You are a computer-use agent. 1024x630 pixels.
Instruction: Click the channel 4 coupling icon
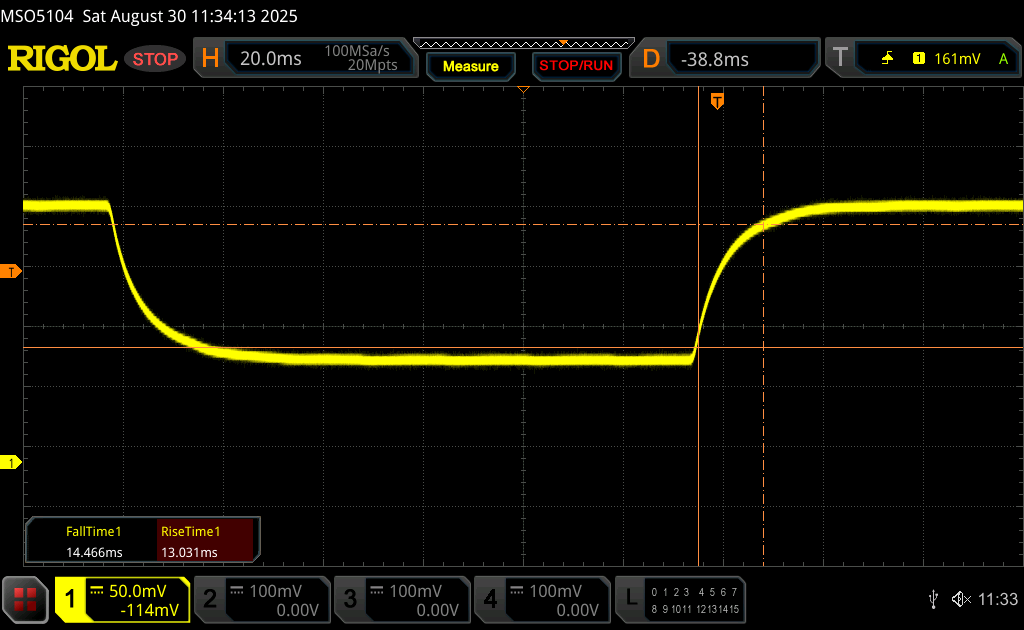517,591
